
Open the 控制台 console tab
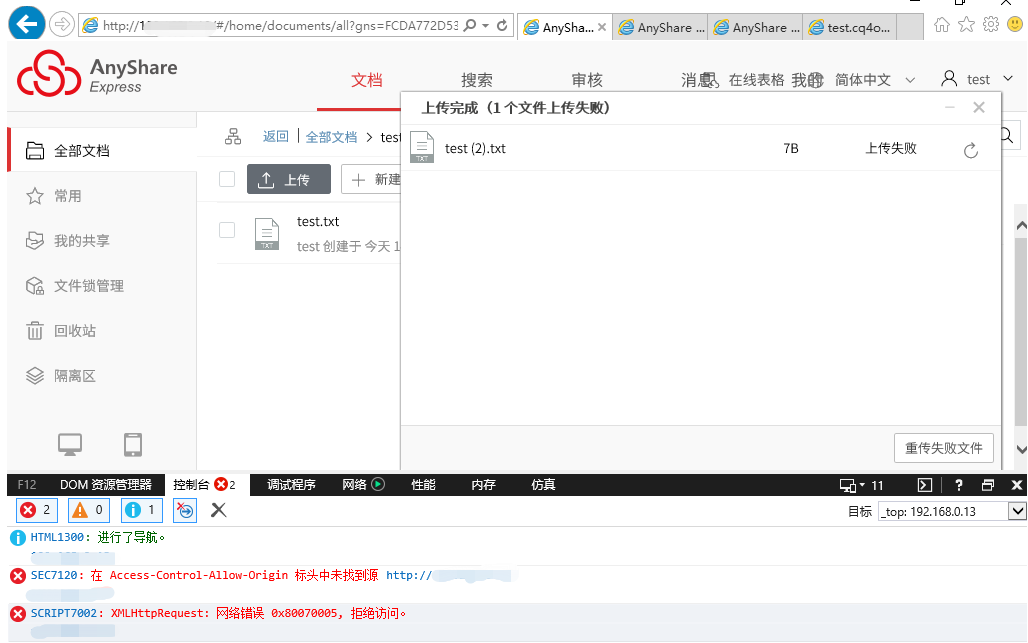pyautogui.click(x=204, y=484)
